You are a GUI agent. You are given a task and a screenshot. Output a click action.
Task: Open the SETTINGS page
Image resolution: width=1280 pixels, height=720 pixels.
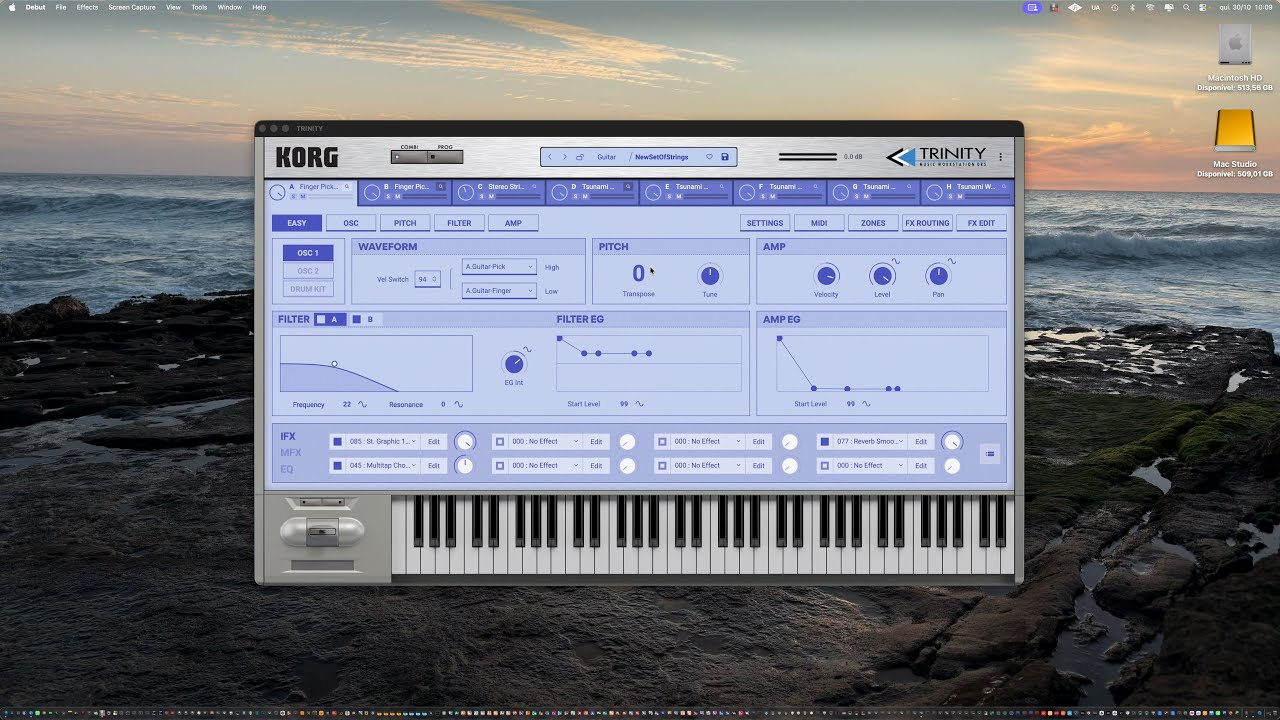[x=765, y=223]
